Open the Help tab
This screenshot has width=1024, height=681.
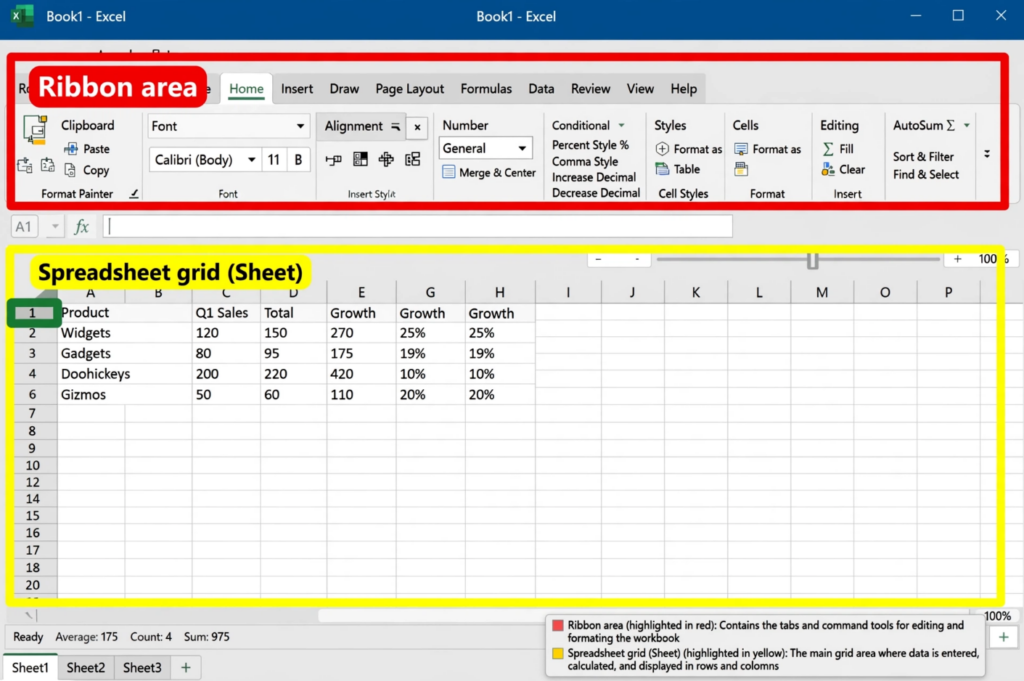coord(684,89)
